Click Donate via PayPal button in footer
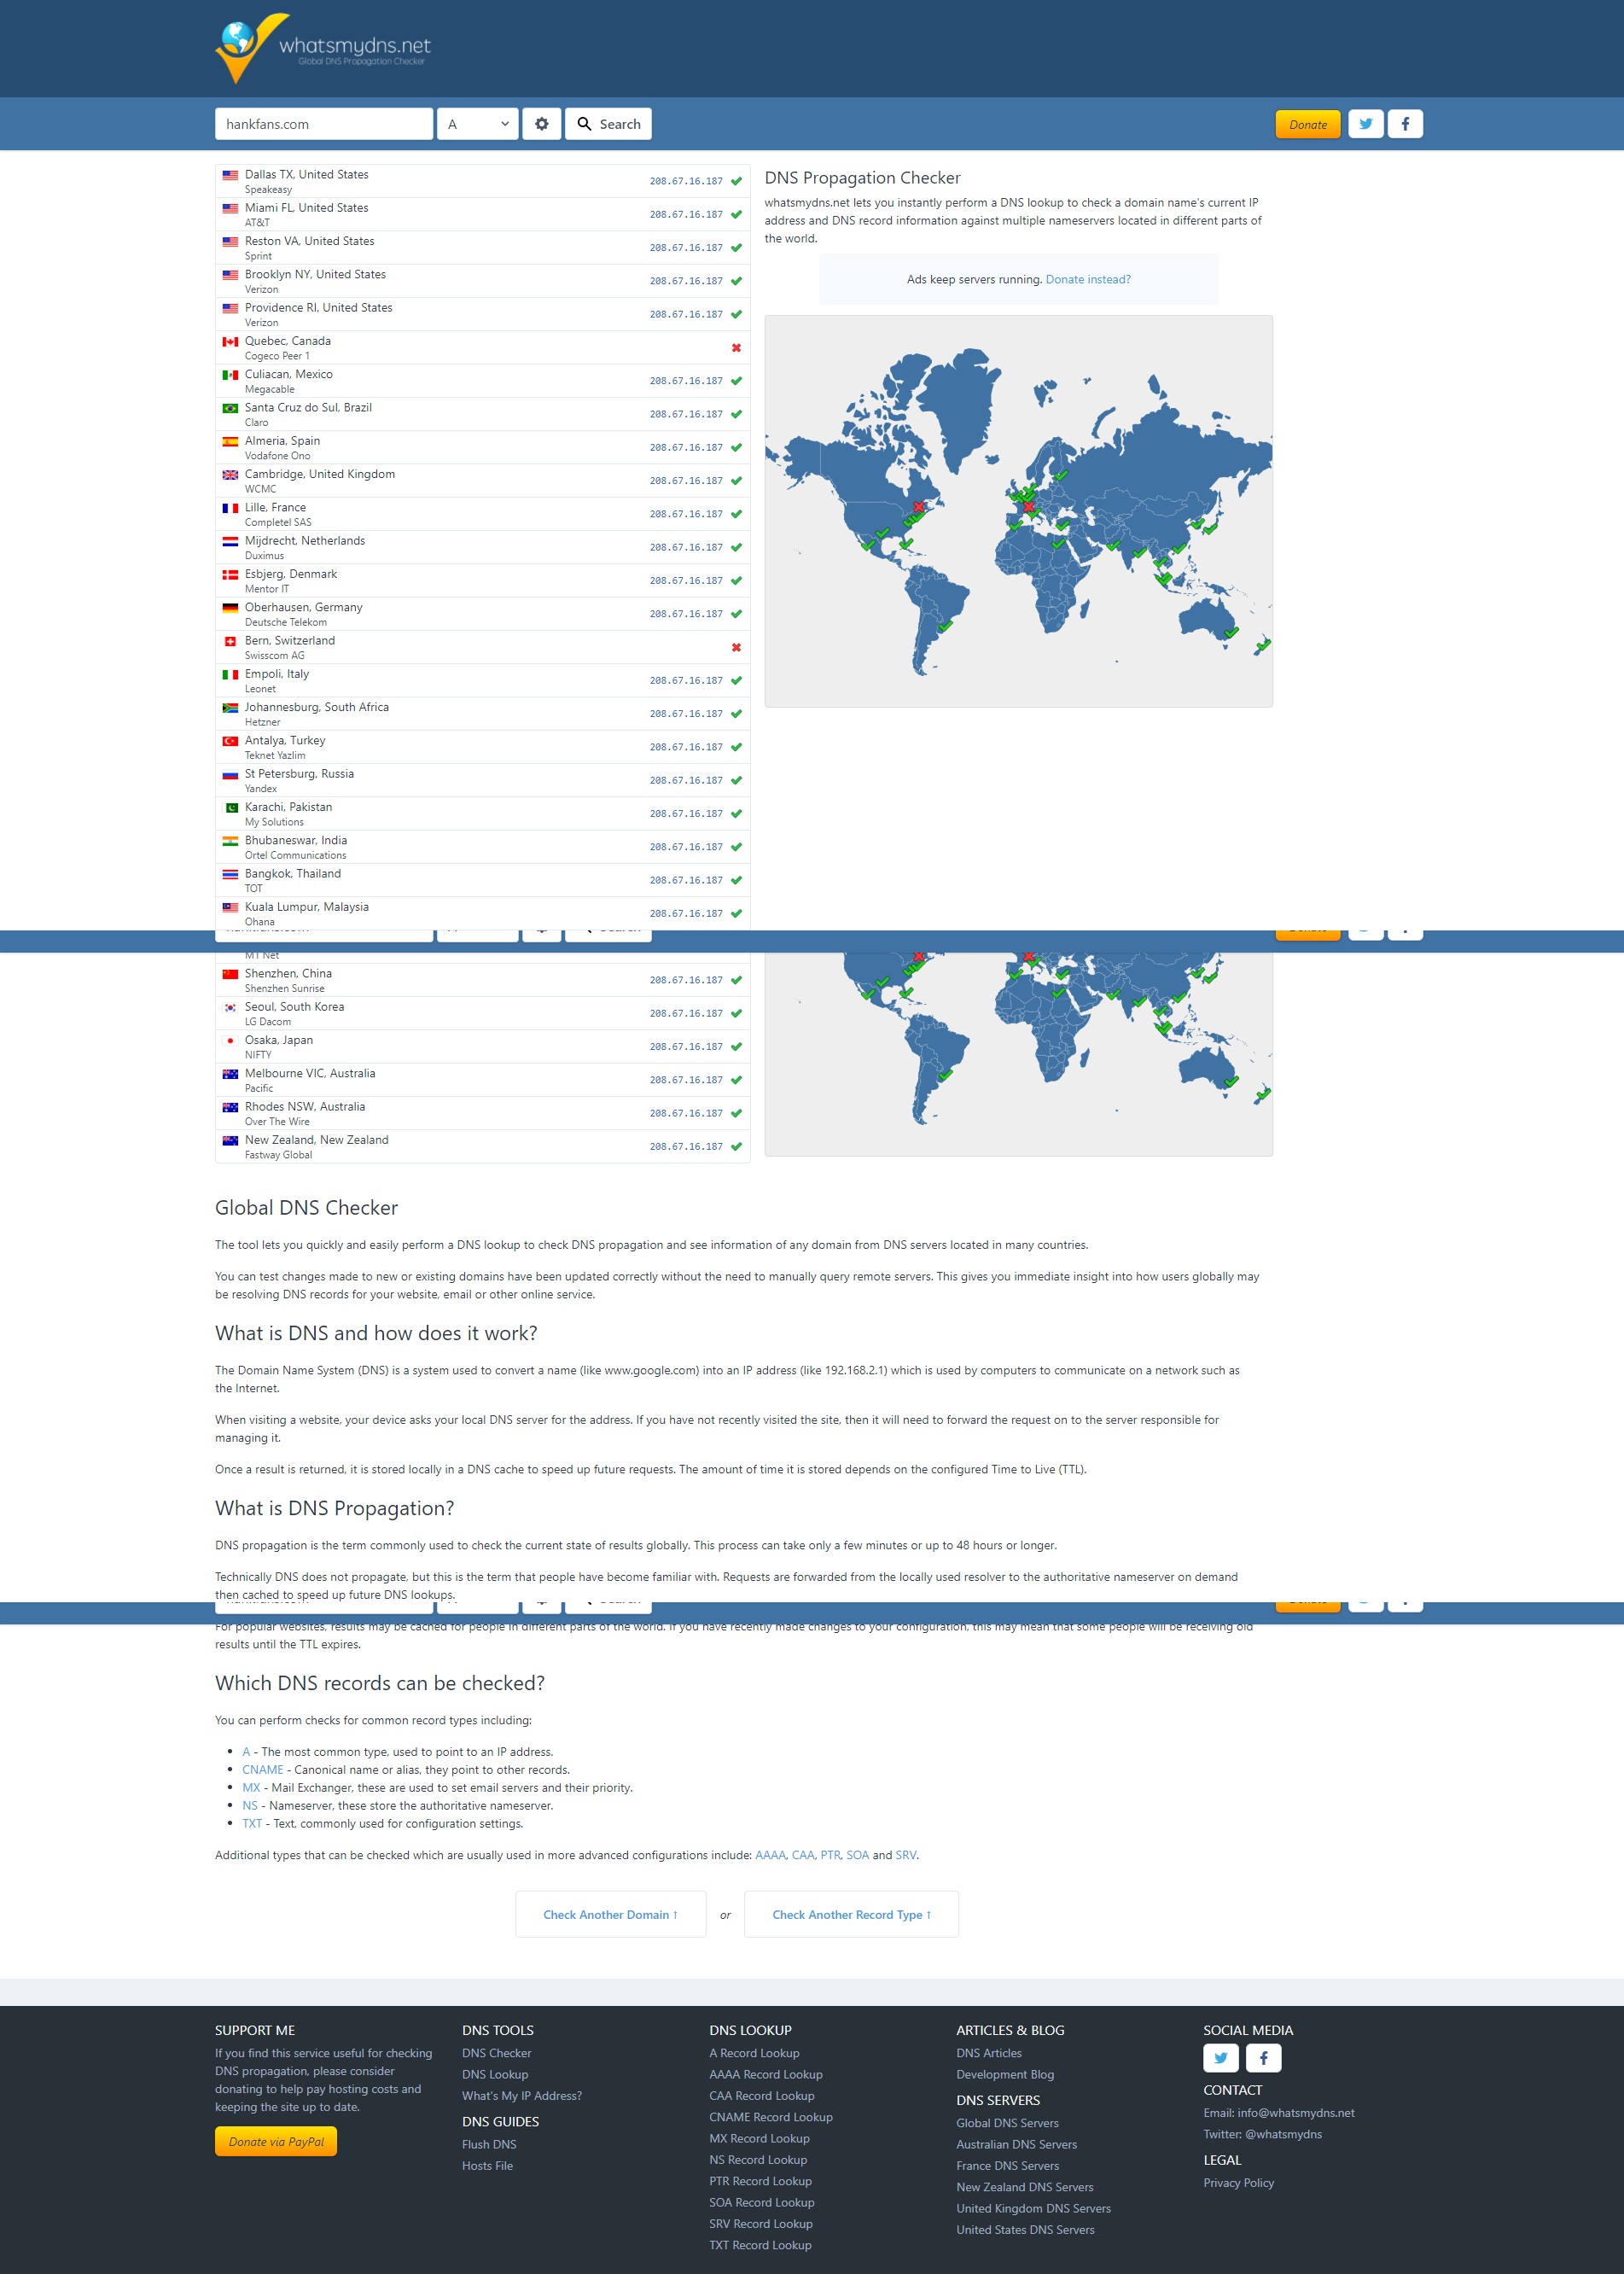This screenshot has width=1624, height=2274. (x=276, y=2141)
